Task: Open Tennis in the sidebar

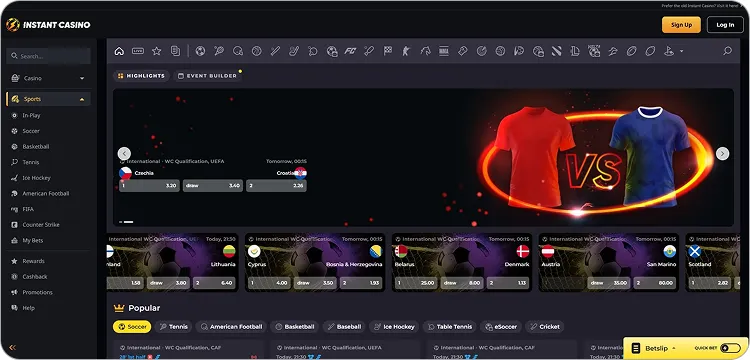Action: point(31,162)
